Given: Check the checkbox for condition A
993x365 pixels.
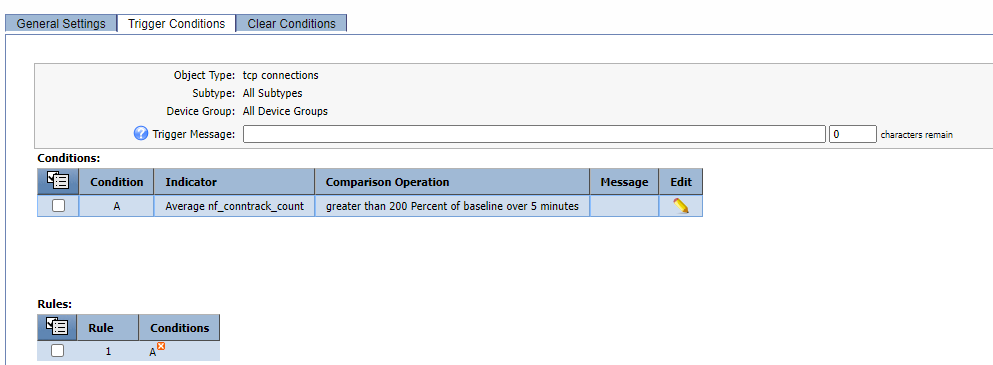Looking at the screenshot, I should tap(58, 206).
